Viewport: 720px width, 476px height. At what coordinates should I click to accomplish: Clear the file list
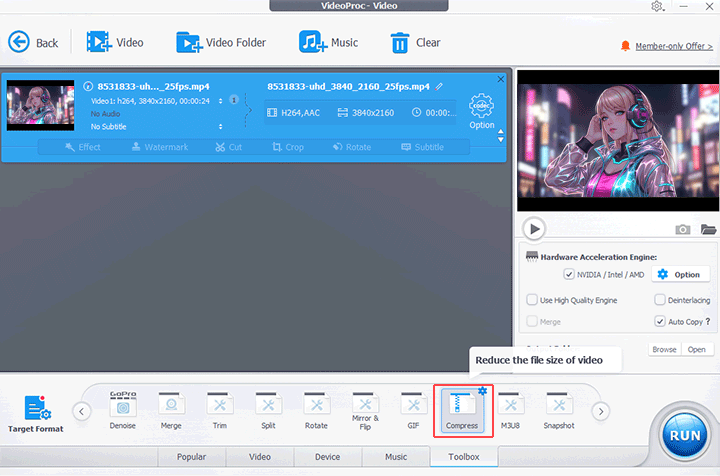click(415, 42)
